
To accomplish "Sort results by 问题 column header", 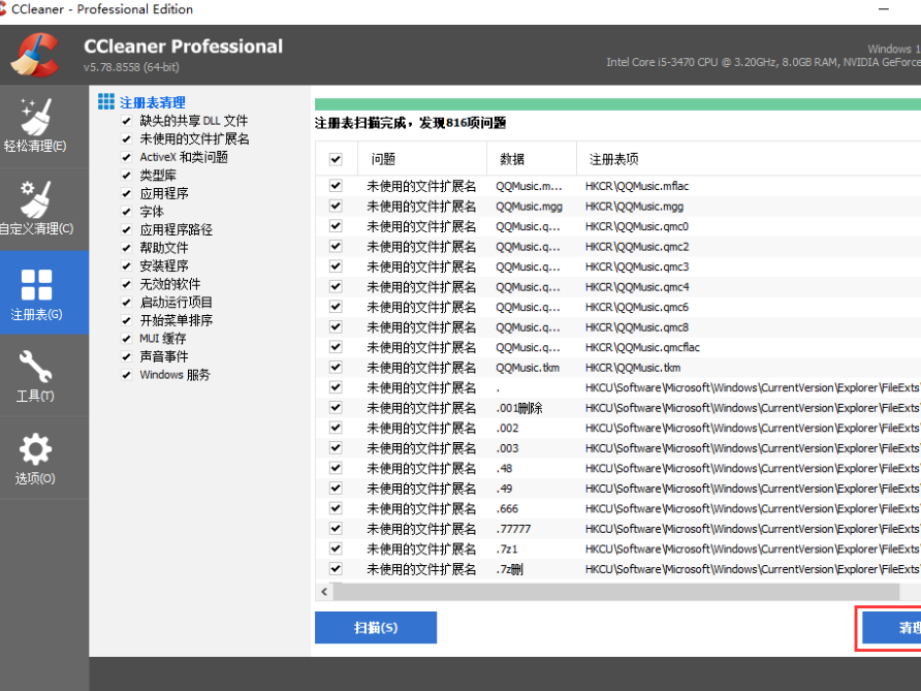I will 422,159.
